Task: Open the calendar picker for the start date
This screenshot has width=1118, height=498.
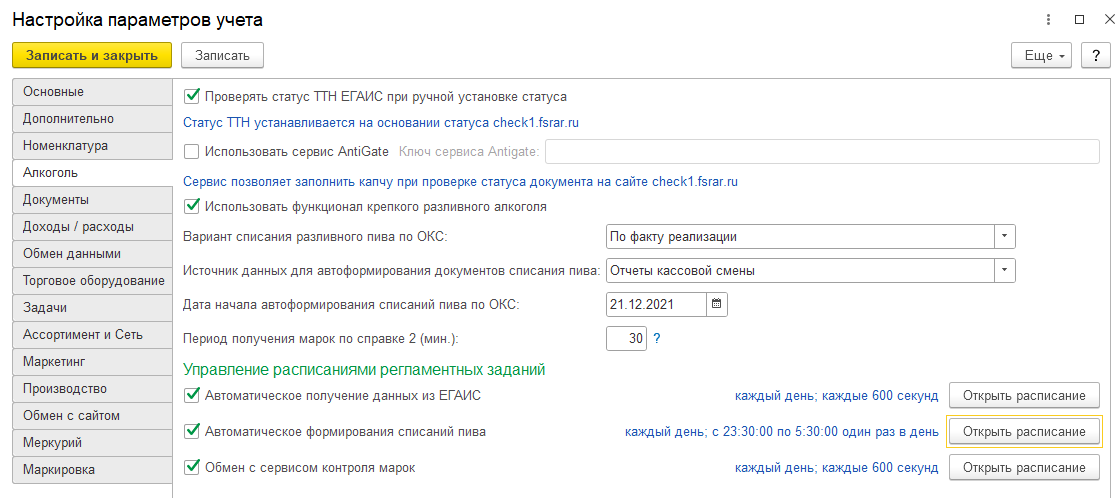Action: coord(718,304)
